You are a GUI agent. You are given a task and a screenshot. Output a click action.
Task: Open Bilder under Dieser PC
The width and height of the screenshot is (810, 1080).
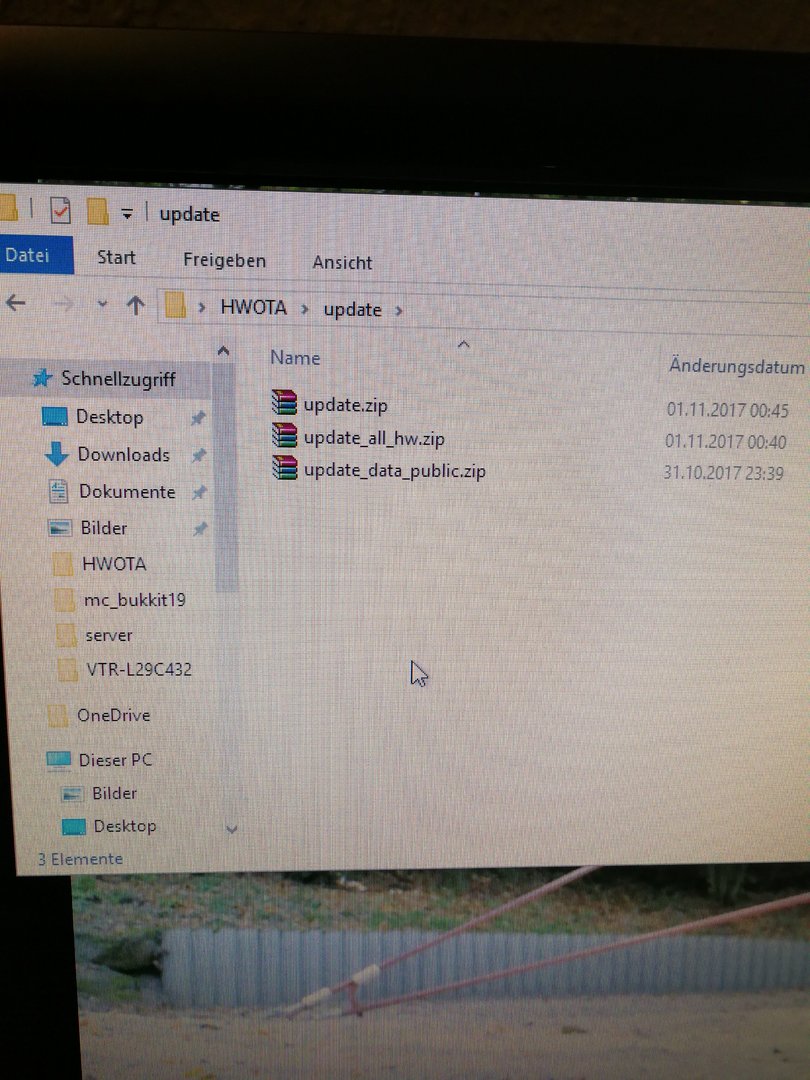tap(114, 793)
